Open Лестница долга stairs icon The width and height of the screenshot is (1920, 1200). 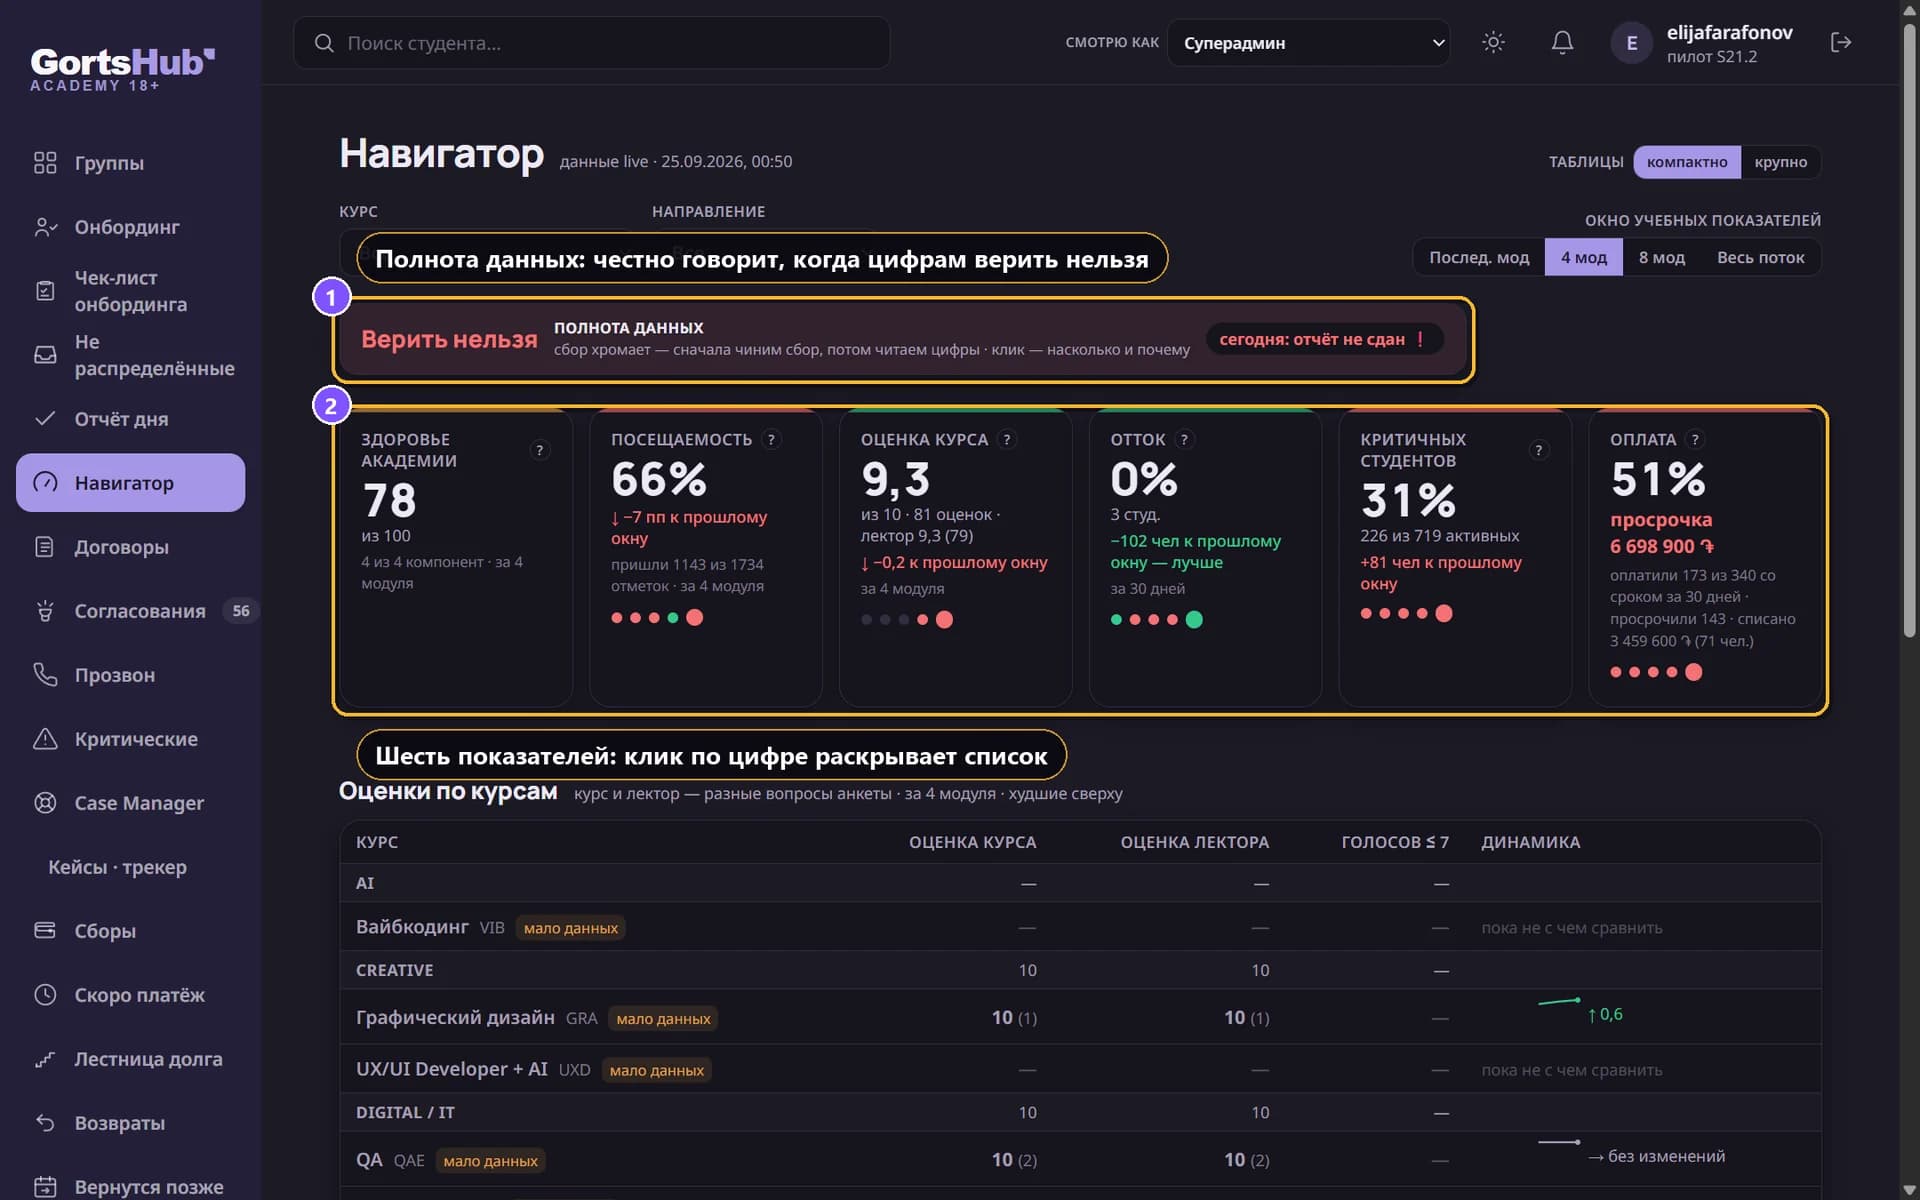pos(45,1059)
